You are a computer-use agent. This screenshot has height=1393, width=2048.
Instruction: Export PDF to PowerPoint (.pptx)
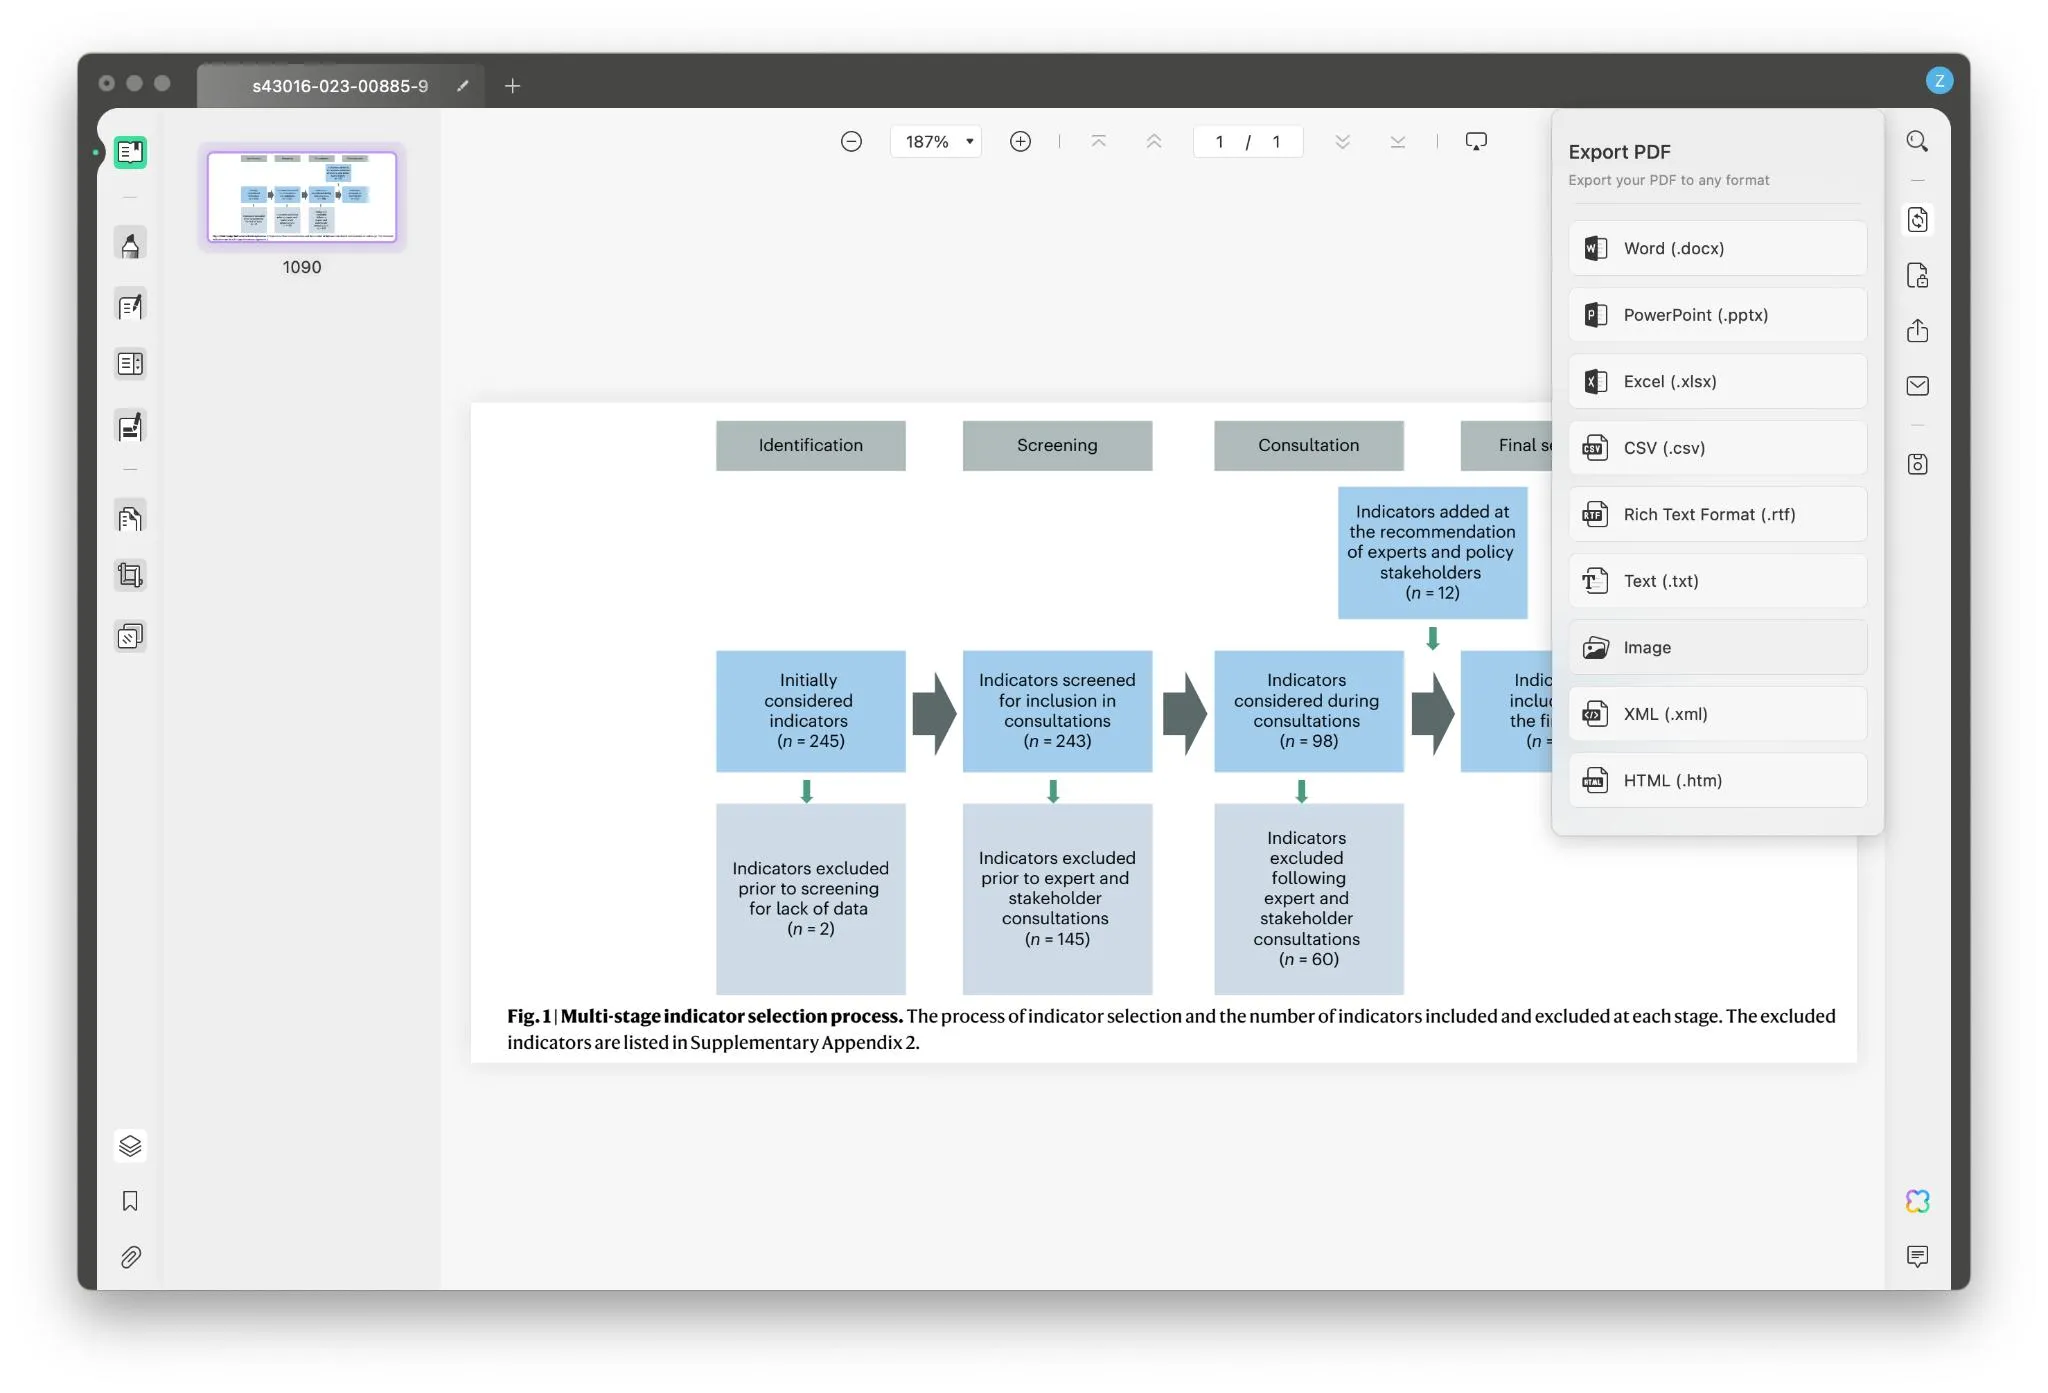tap(1717, 315)
